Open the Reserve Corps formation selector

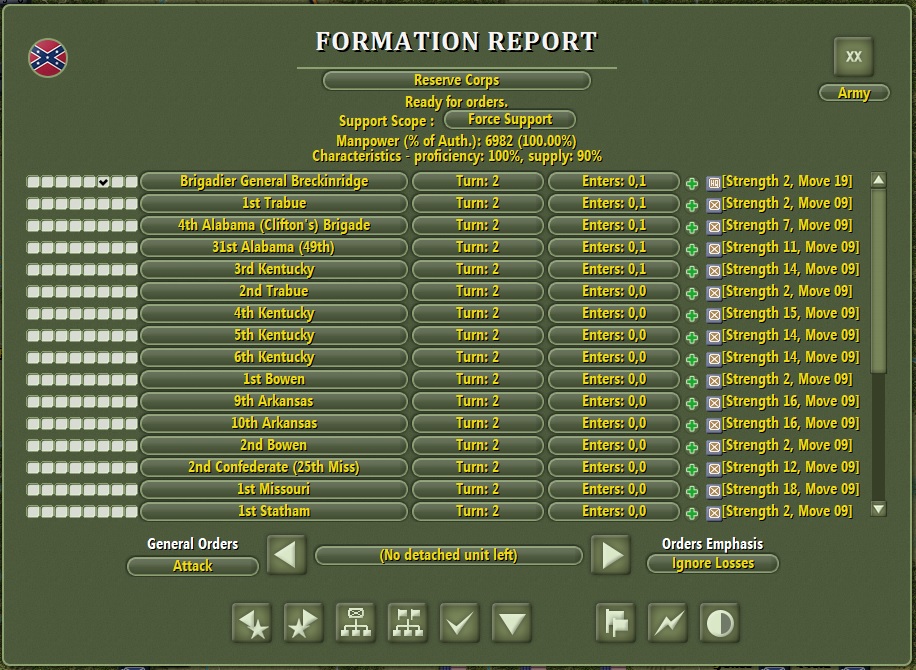457,80
